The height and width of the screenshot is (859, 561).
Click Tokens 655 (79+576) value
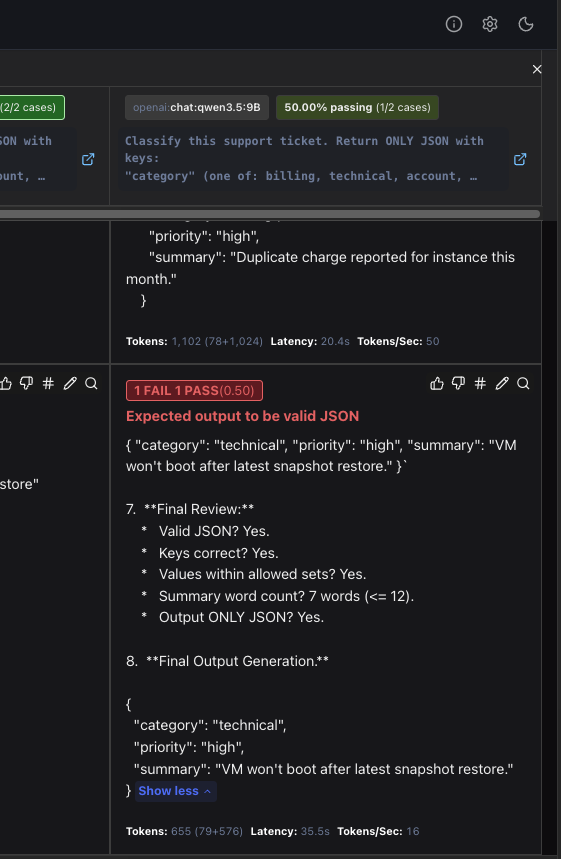pyautogui.click(x=207, y=831)
